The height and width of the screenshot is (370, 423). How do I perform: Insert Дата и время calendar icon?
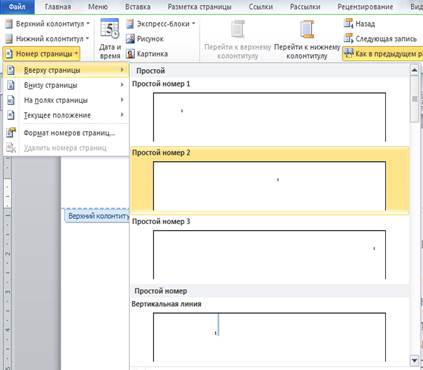click(110, 29)
